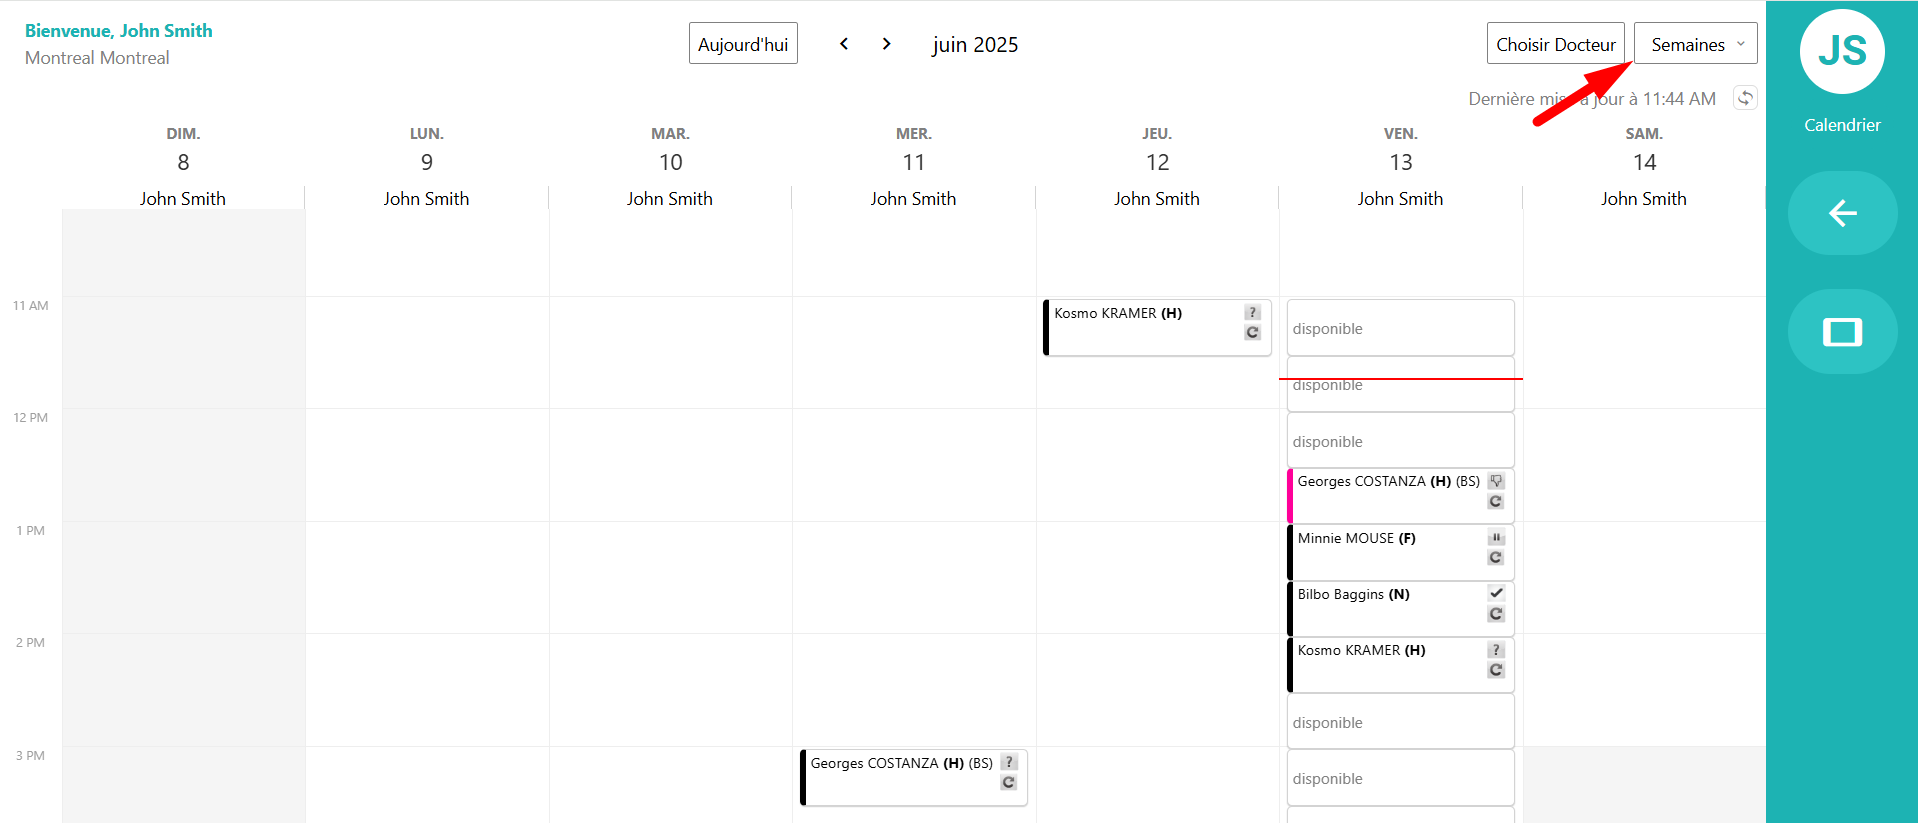Open the JS avatar icon in the sidebar

(x=1841, y=52)
